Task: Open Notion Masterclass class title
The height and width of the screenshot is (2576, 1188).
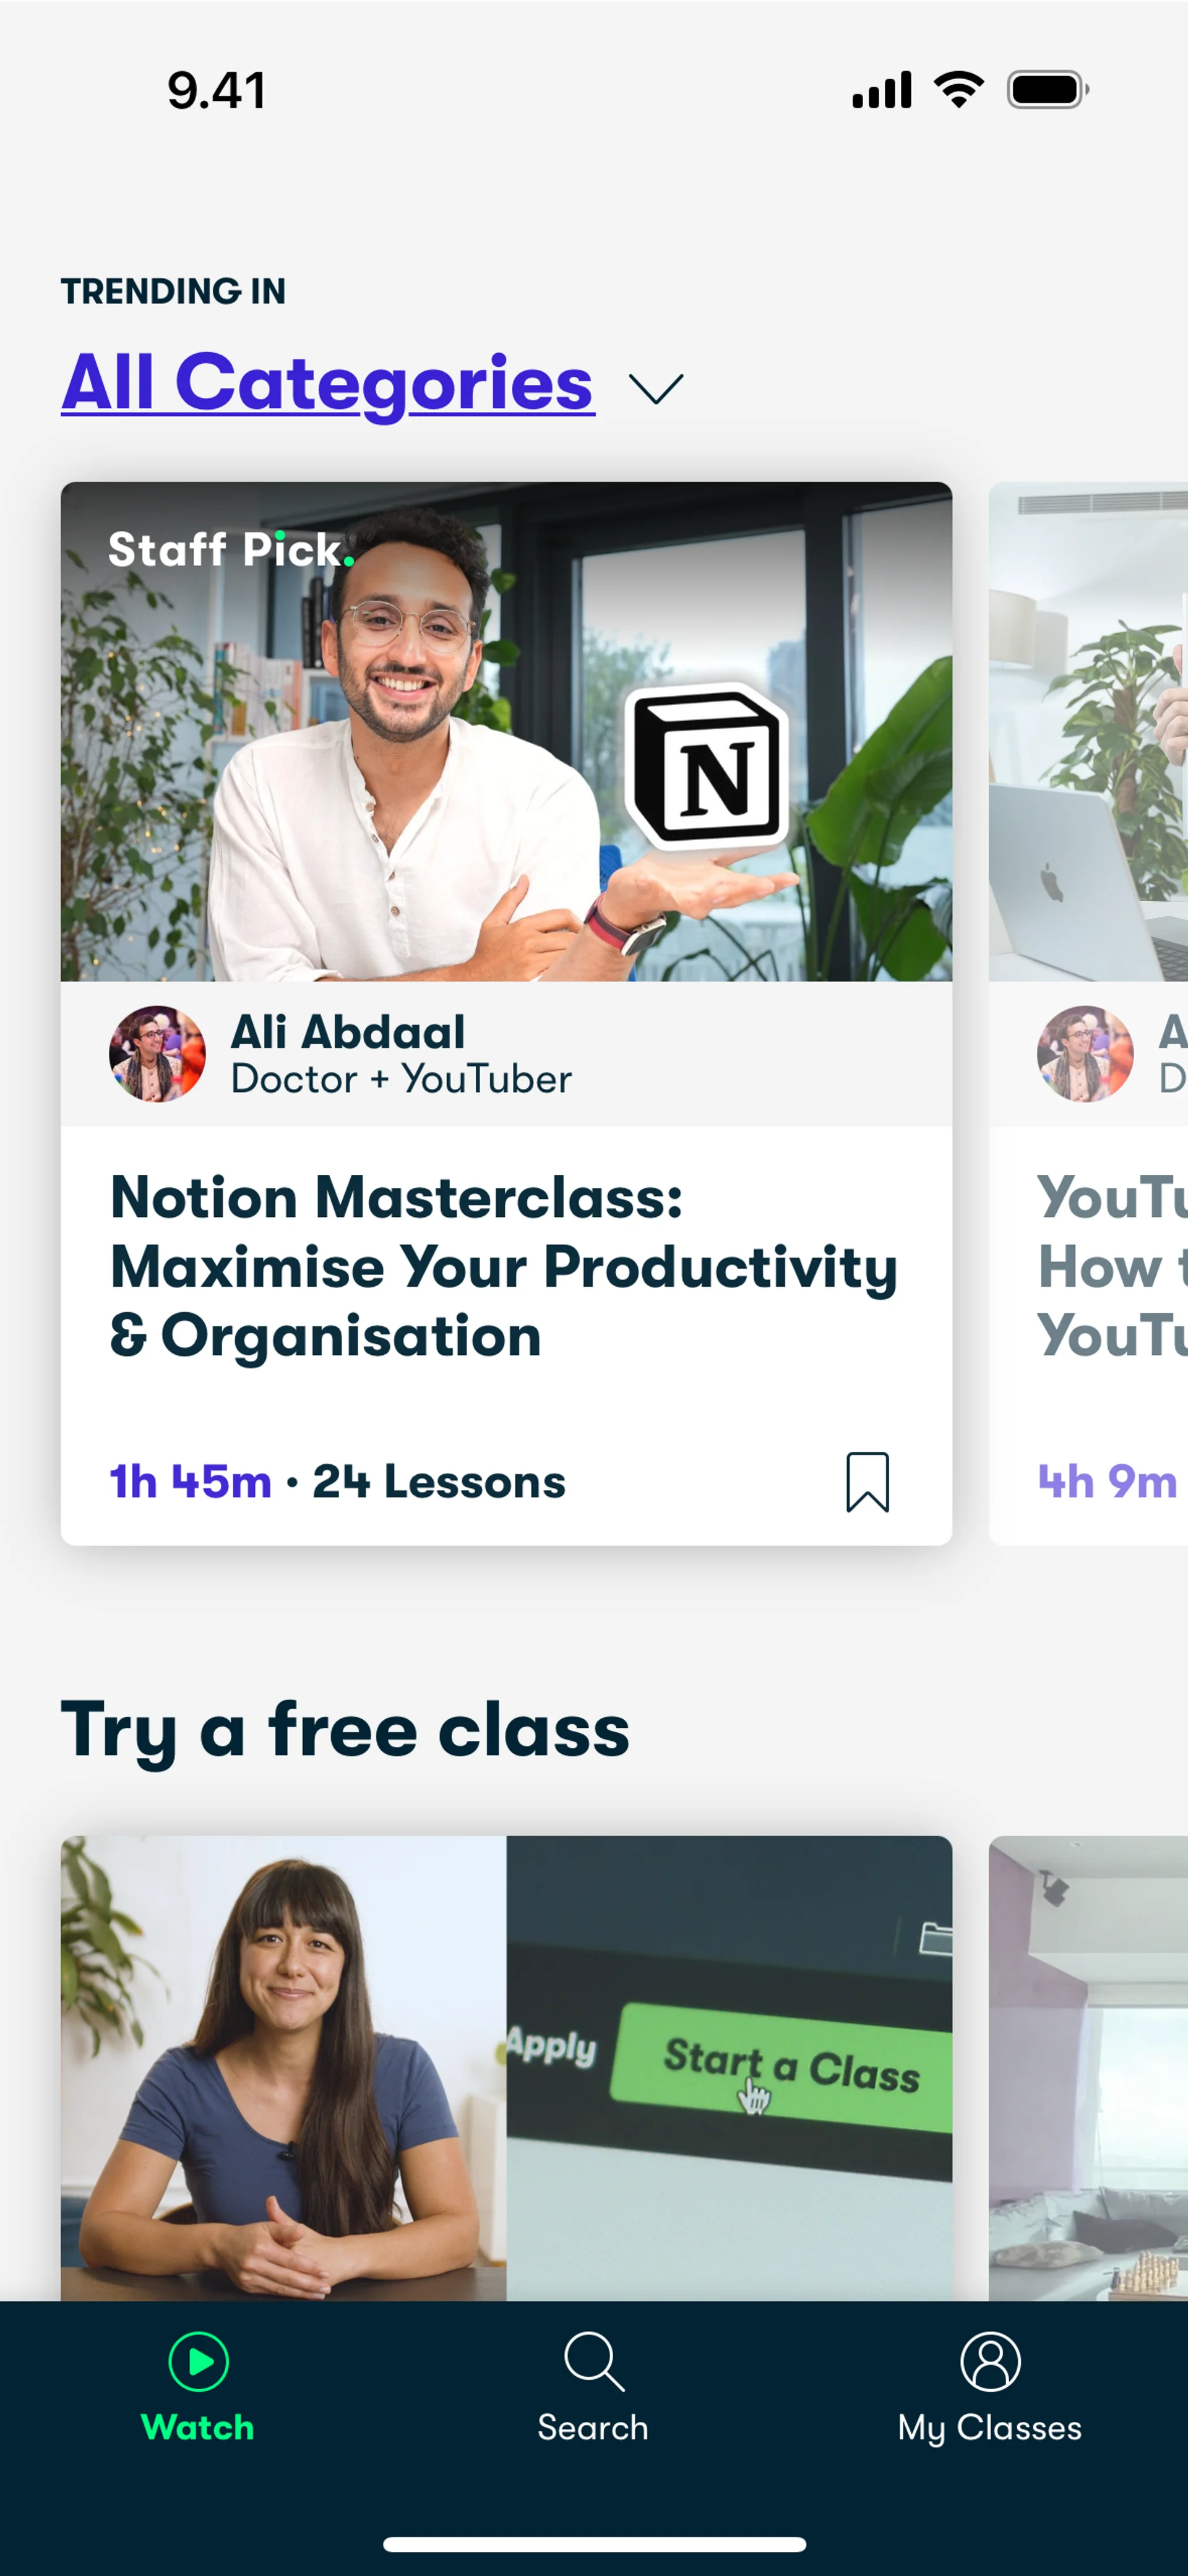Action: point(504,1267)
